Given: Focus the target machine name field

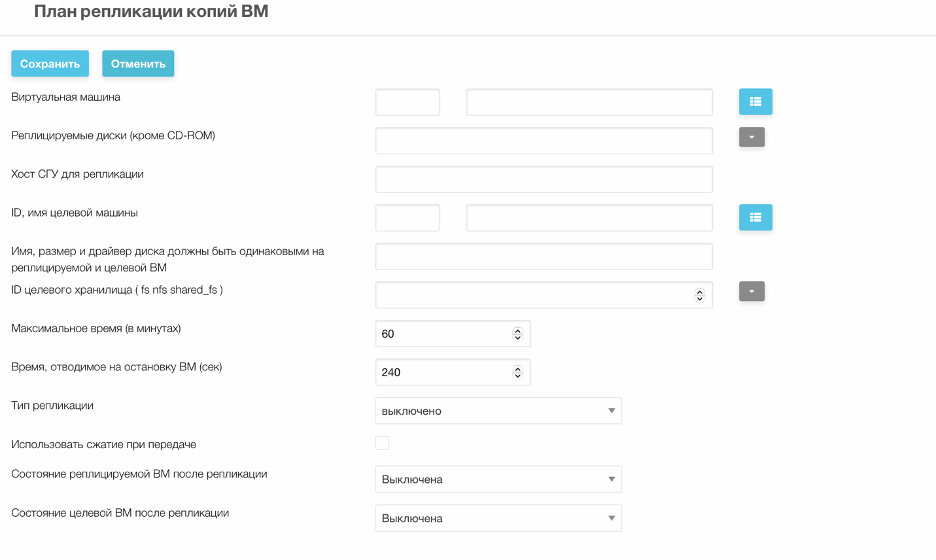Looking at the screenshot, I should click(x=589, y=218).
